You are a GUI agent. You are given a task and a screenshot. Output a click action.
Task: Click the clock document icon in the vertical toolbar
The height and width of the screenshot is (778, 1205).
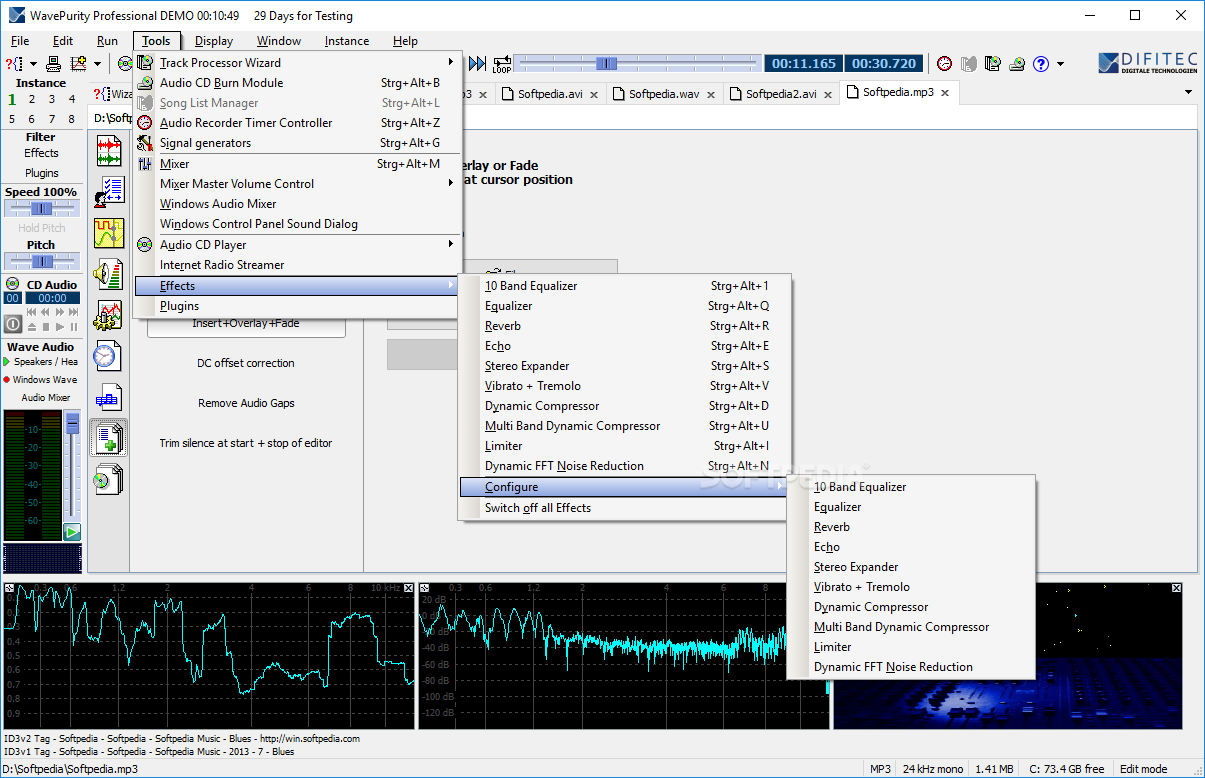(108, 355)
